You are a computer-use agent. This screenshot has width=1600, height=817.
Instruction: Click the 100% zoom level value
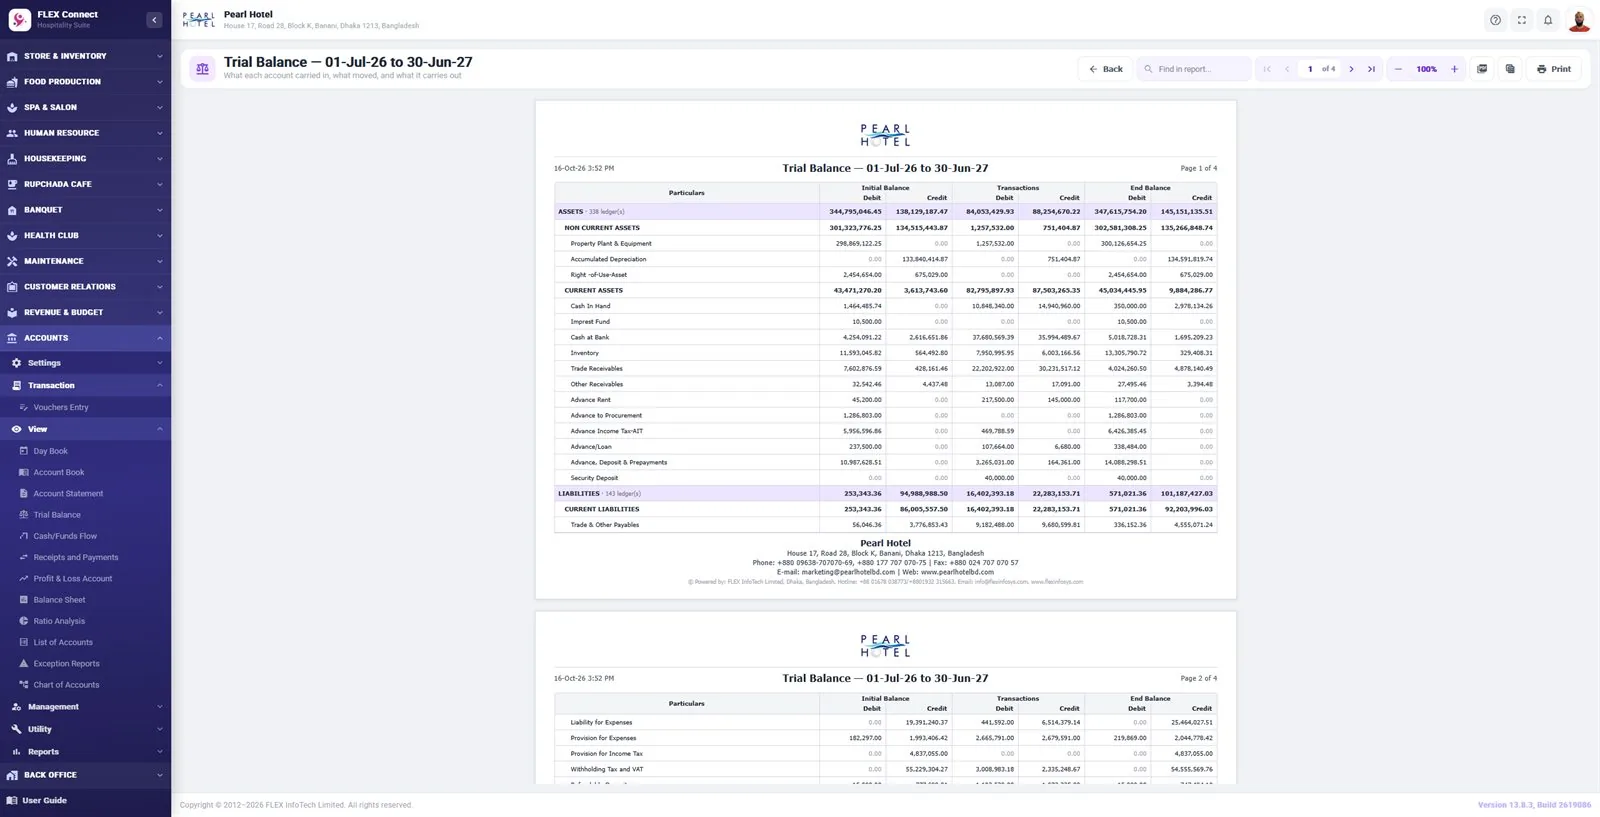1426,69
